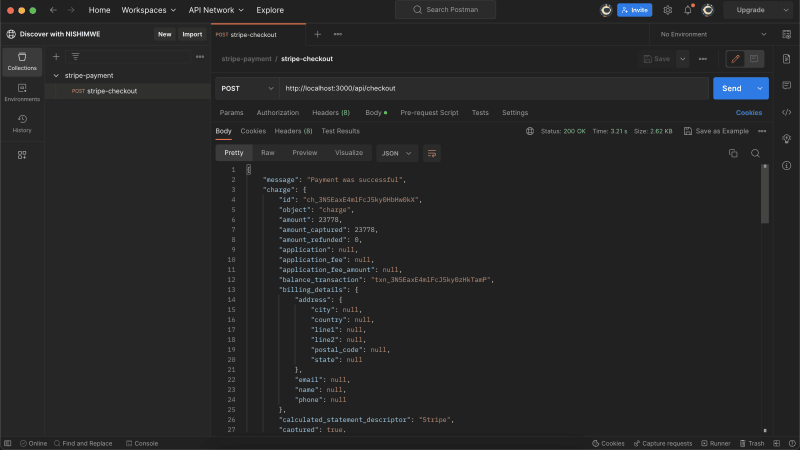Click the filter collections icon
Image resolution: width=800 pixels, height=450 pixels.
tap(76, 57)
